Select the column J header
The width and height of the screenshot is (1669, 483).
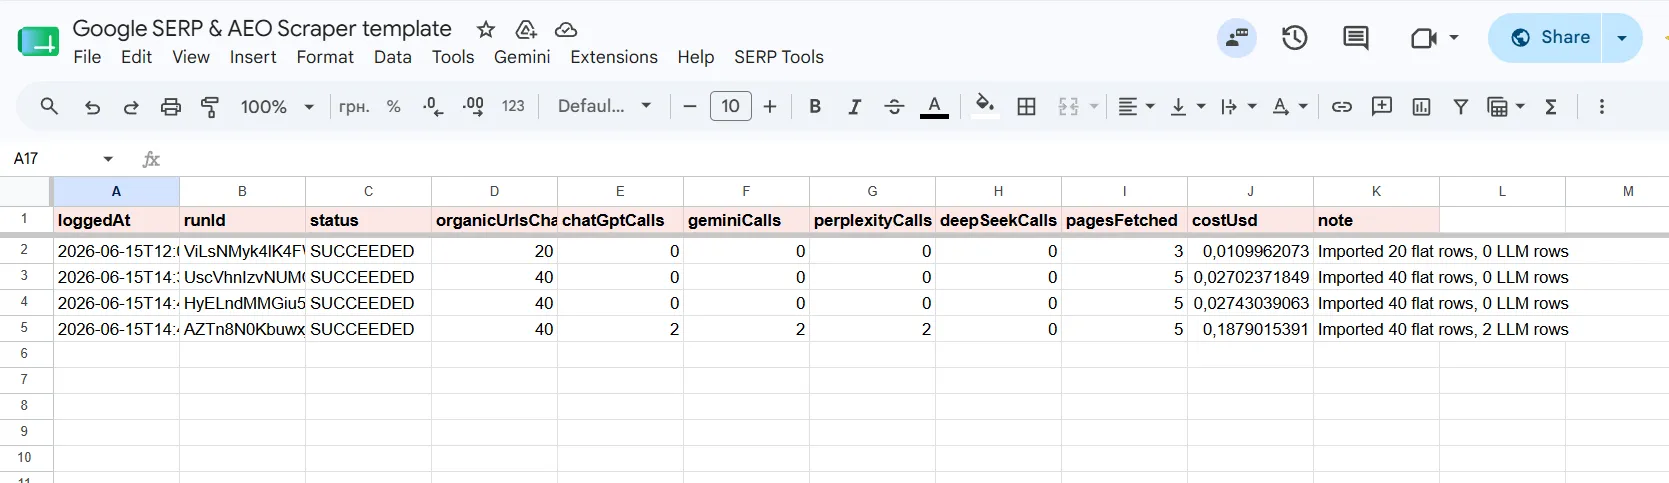(1250, 191)
